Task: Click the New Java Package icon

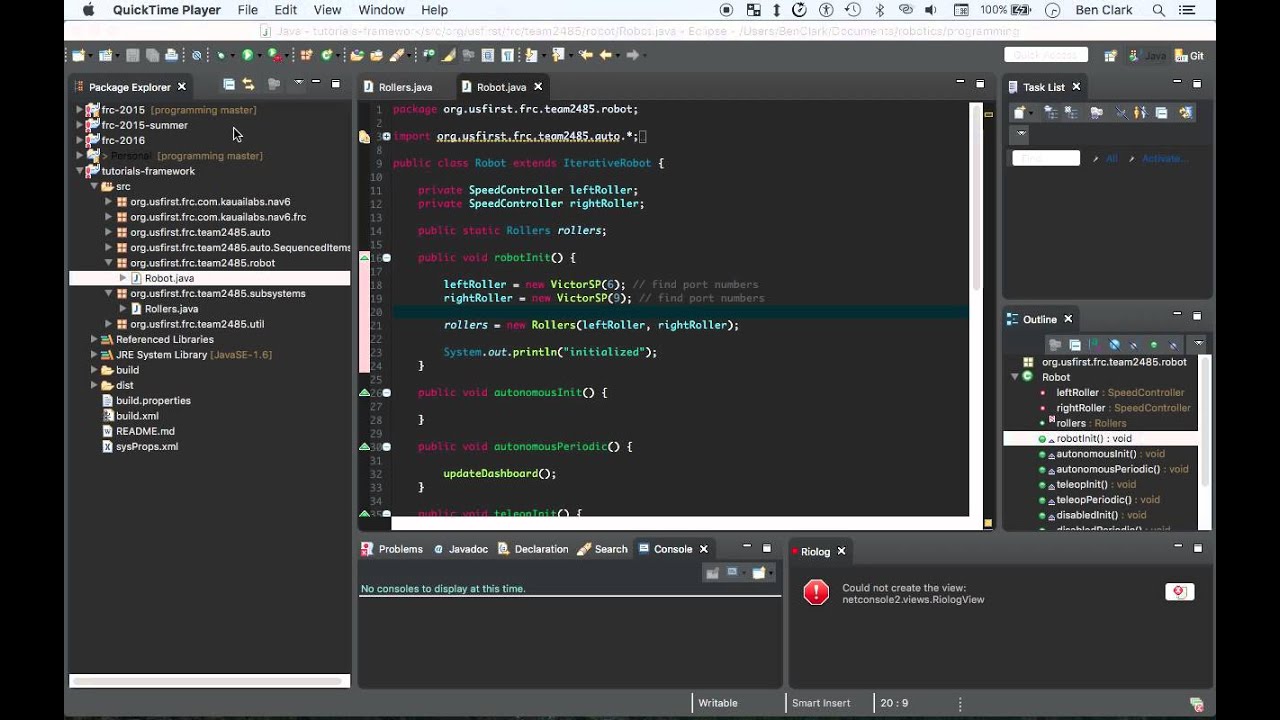Action: pyautogui.click(x=306, y=55)
